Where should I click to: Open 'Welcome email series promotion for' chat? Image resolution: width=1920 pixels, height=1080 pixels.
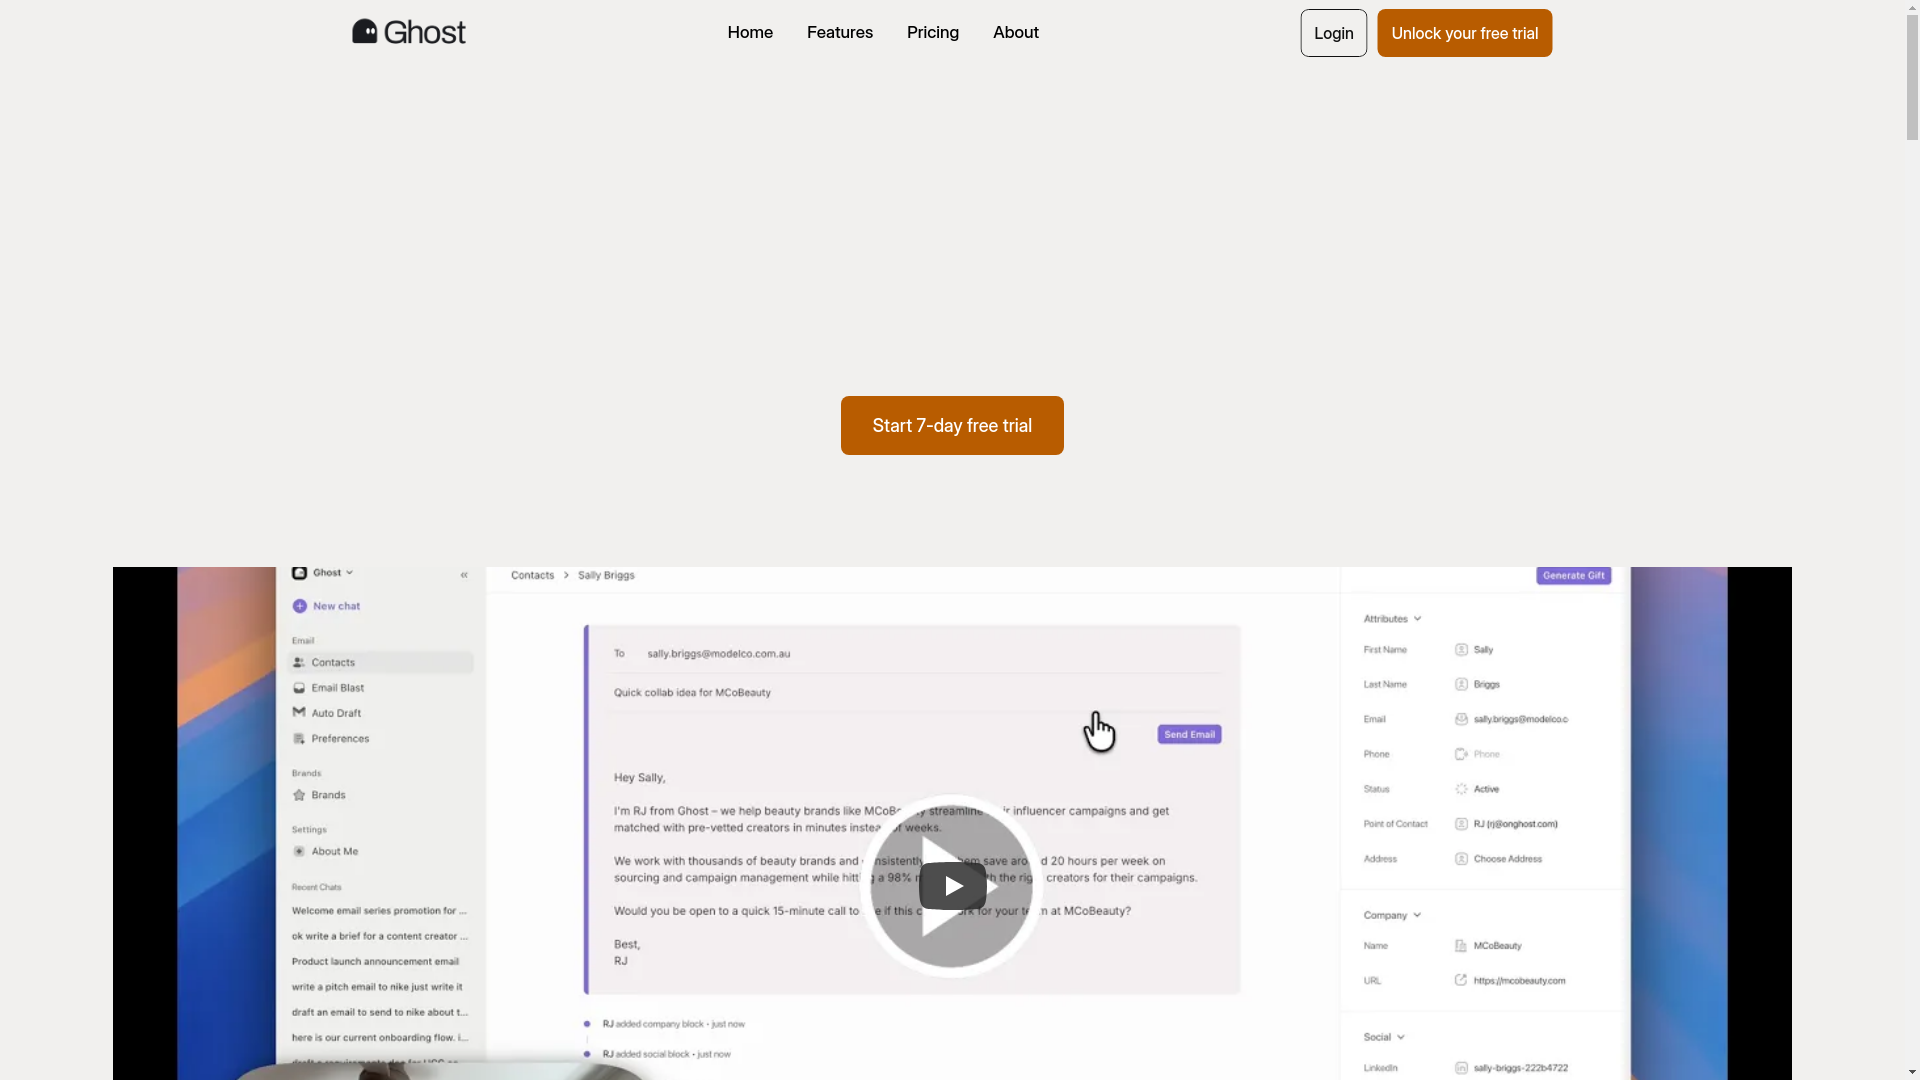379,911
